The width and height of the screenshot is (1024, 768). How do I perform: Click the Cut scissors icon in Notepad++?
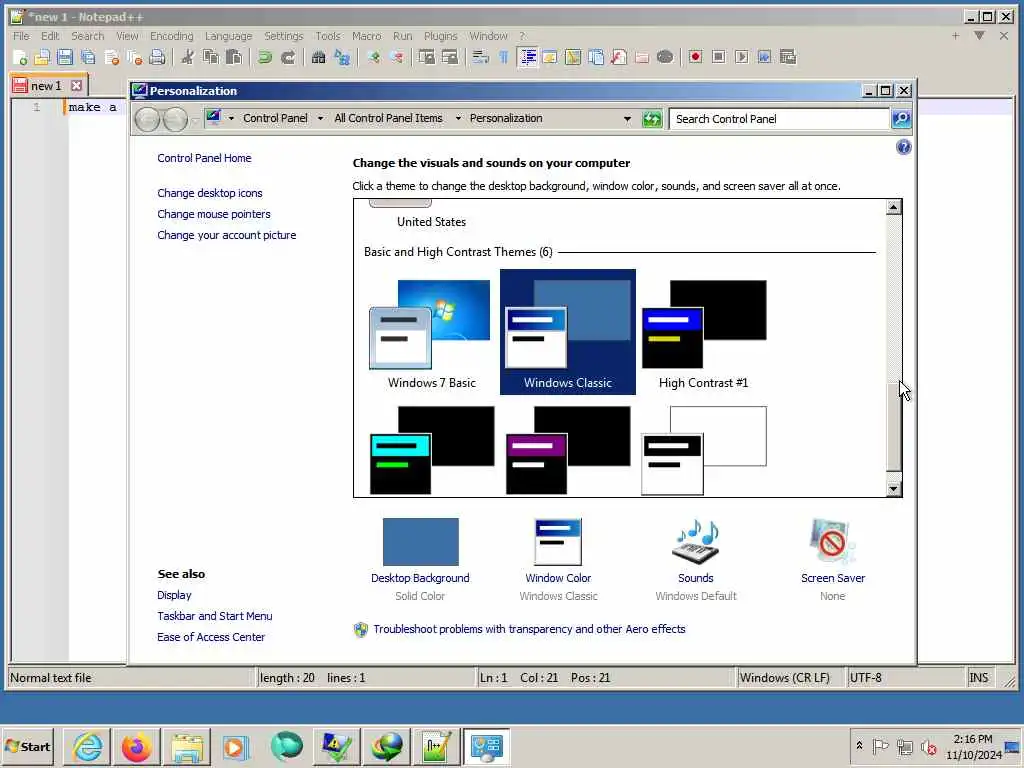pyautogui.click(x=187, y=57)
